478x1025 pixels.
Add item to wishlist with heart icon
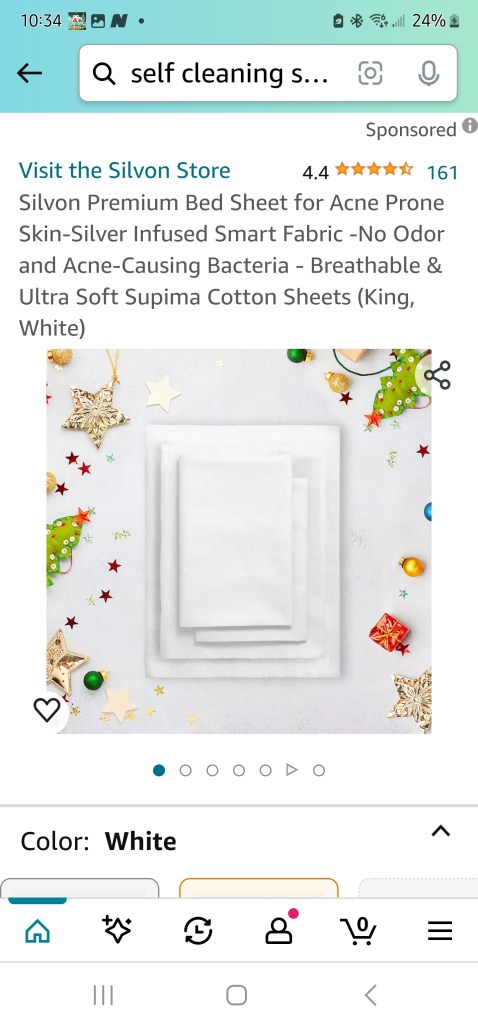pyautogui.click(x=46, y=711)
